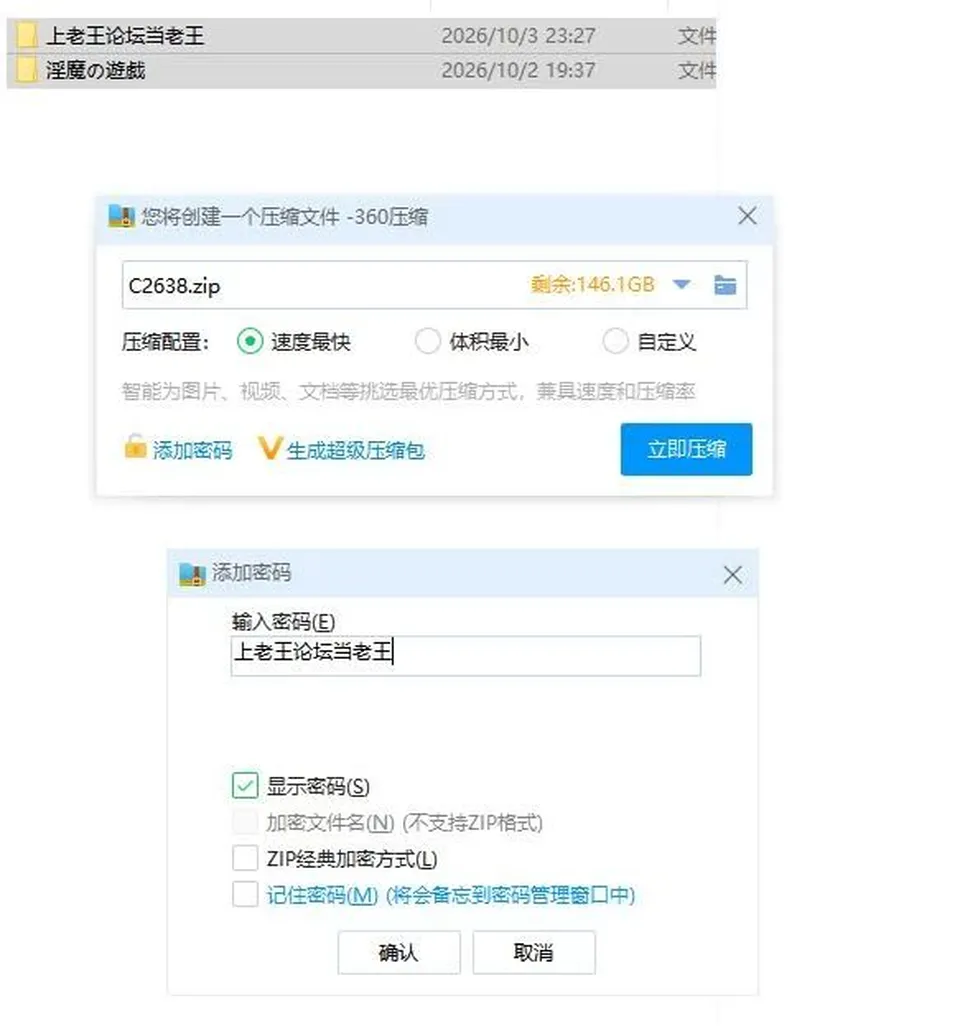This screenshot has height=1029, width=960.
Task: Click the 生成超级压缩包 link
Action: coord(356,450)
